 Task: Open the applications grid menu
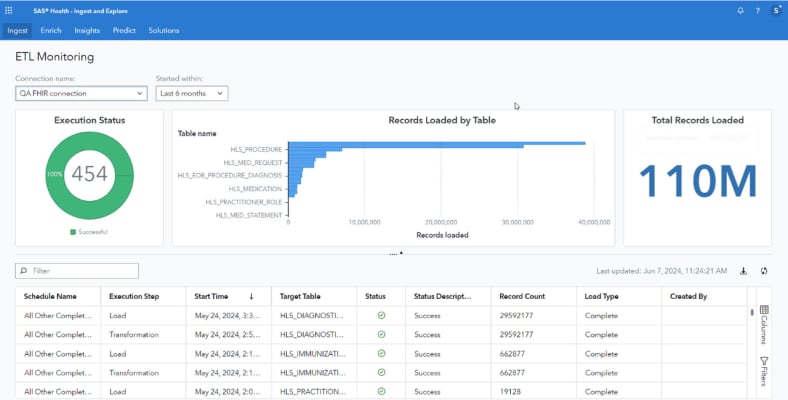click(x=10, y=10)
